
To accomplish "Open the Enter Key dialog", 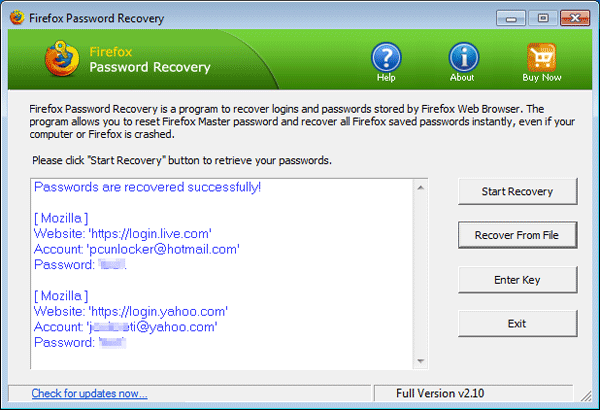I will pos(516,280).
